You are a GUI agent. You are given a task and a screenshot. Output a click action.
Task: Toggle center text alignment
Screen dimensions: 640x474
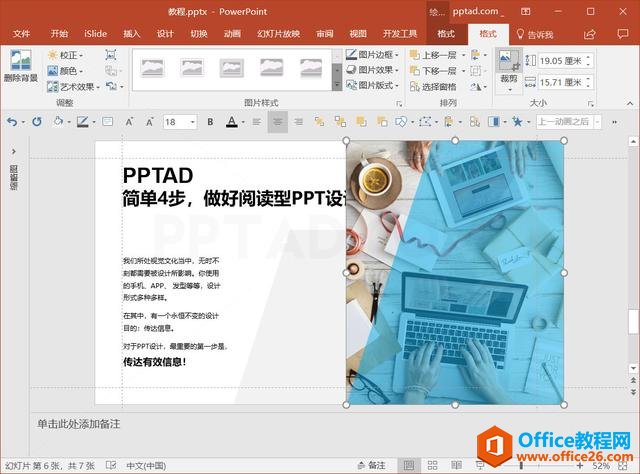277,122
